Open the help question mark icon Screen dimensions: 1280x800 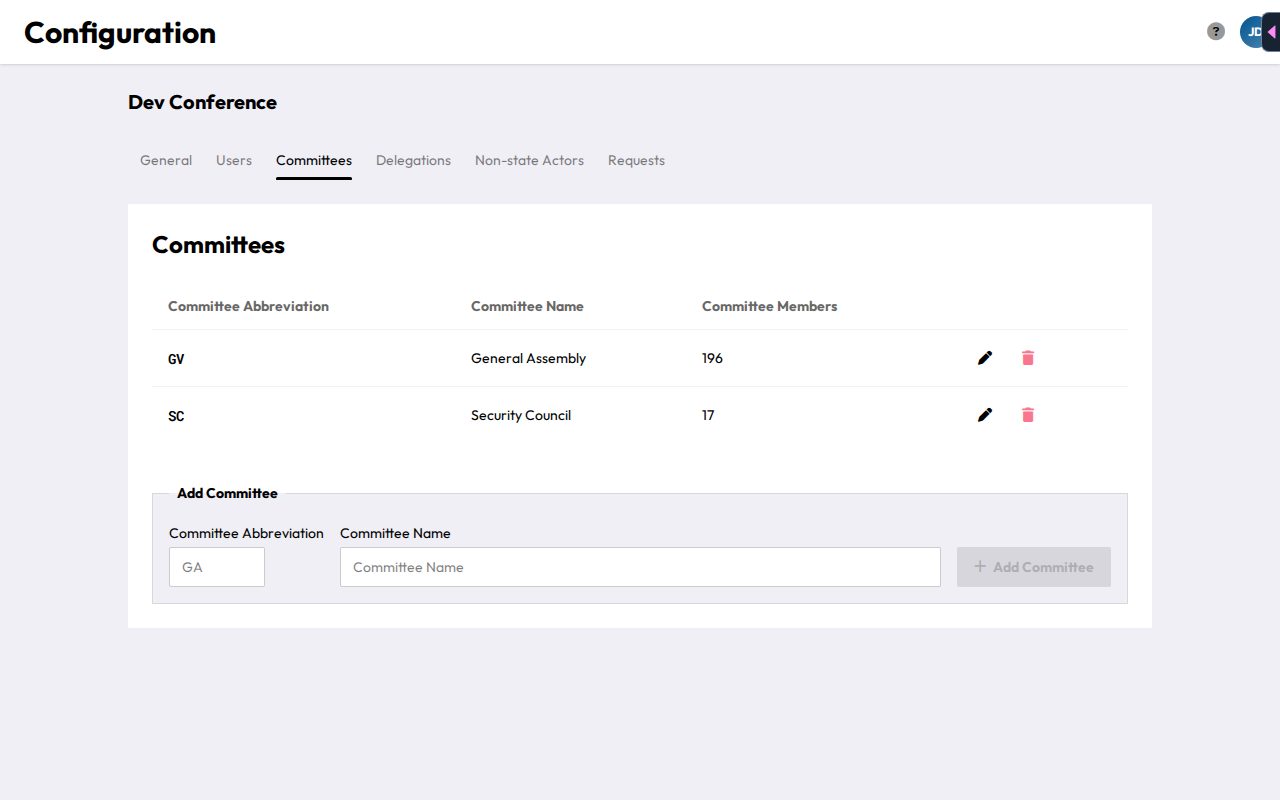1216,31
